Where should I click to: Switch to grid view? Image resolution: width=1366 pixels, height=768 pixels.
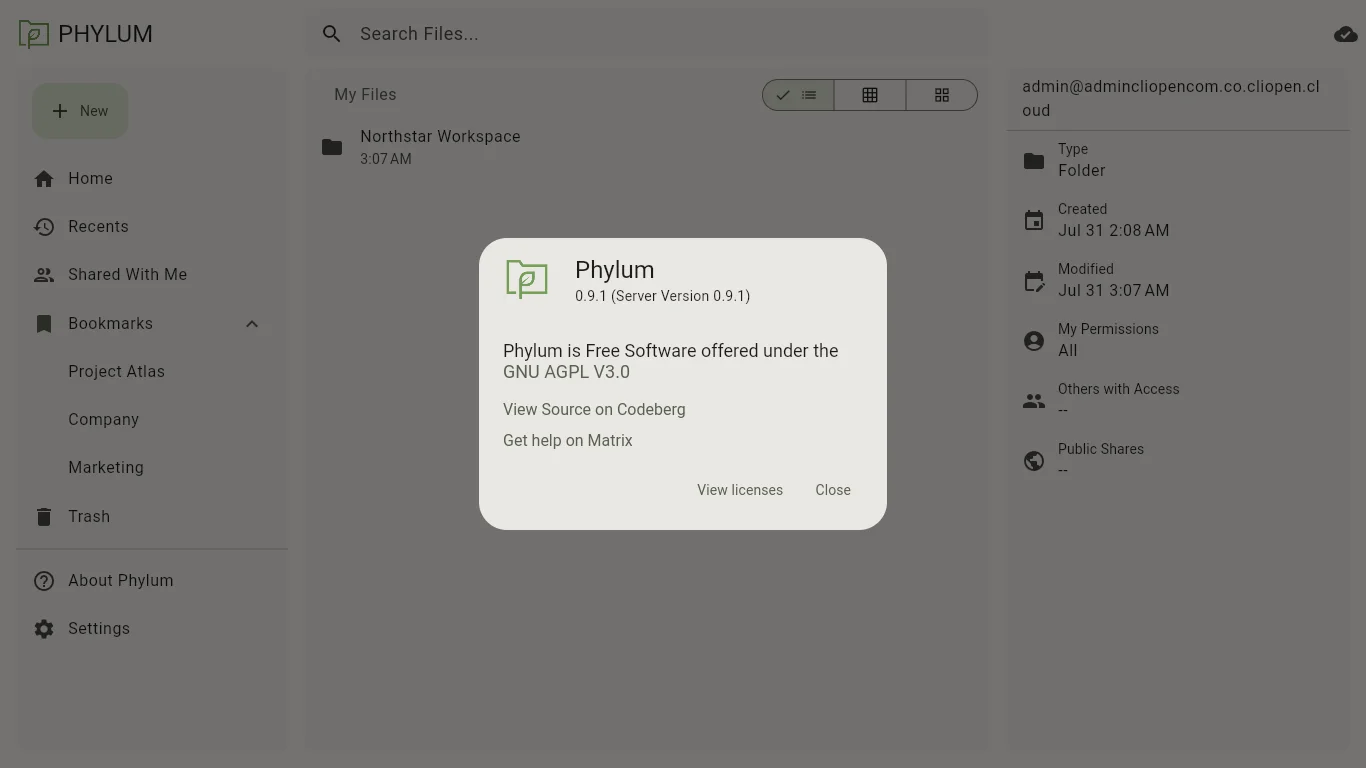[x=941, y=95]
